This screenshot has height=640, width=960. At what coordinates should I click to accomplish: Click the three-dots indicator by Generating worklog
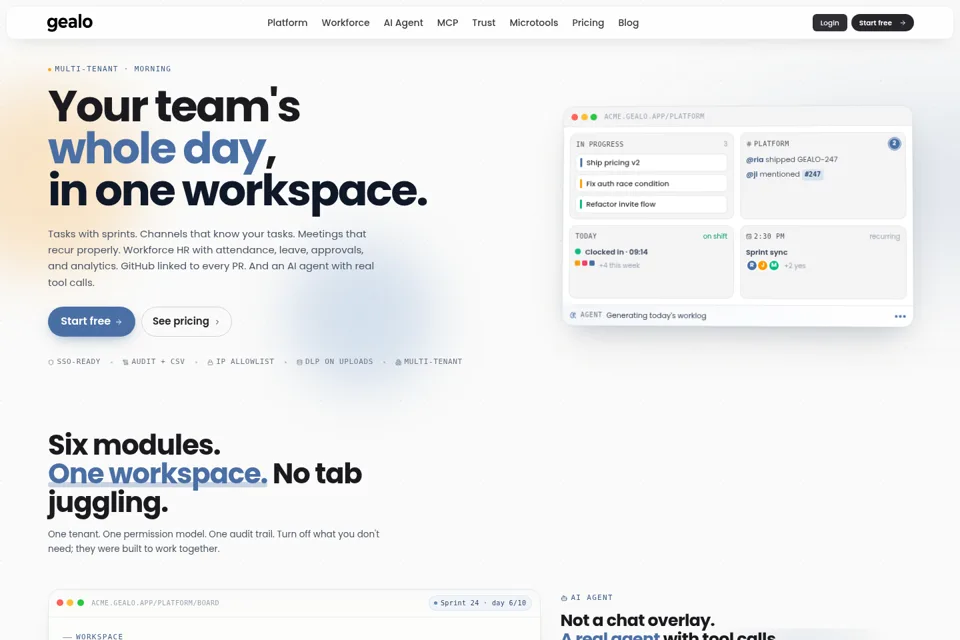tap(900, 317)
